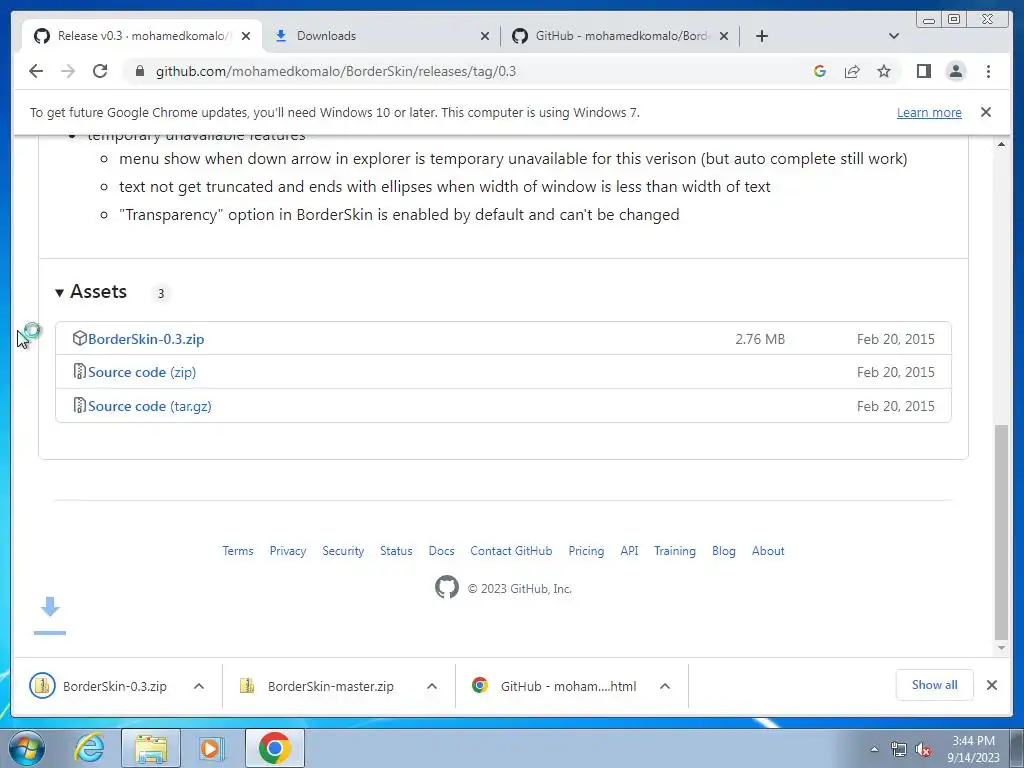
Task: Click Chrome icon in the taskbar
Action: pyautogui.click(x=275, y=748)
